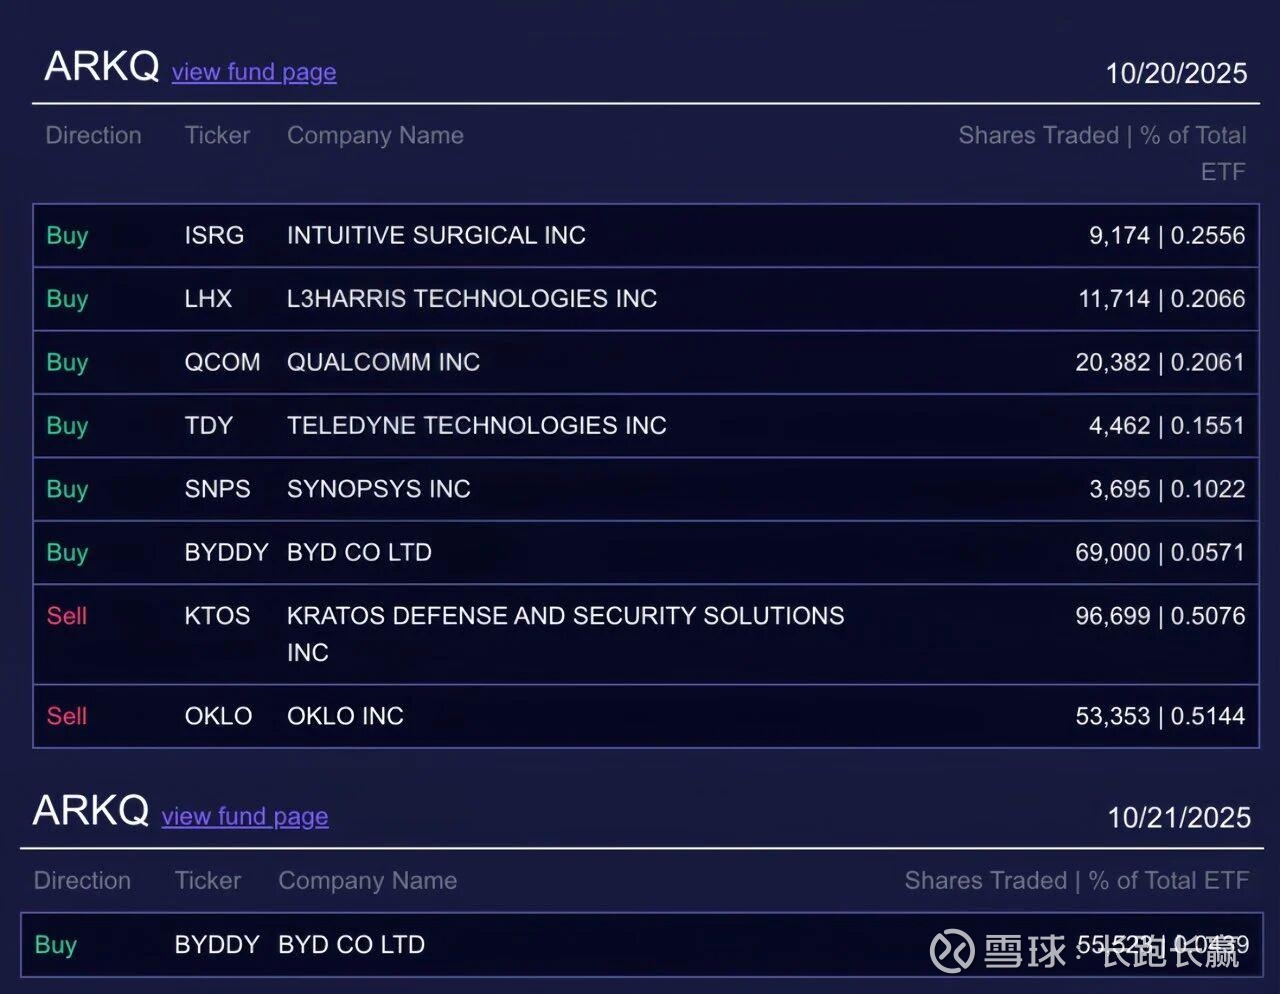Screen dimensions: 1280x994
Task: Select the LHX ticker cell
Action: click(x=208, y=298)
